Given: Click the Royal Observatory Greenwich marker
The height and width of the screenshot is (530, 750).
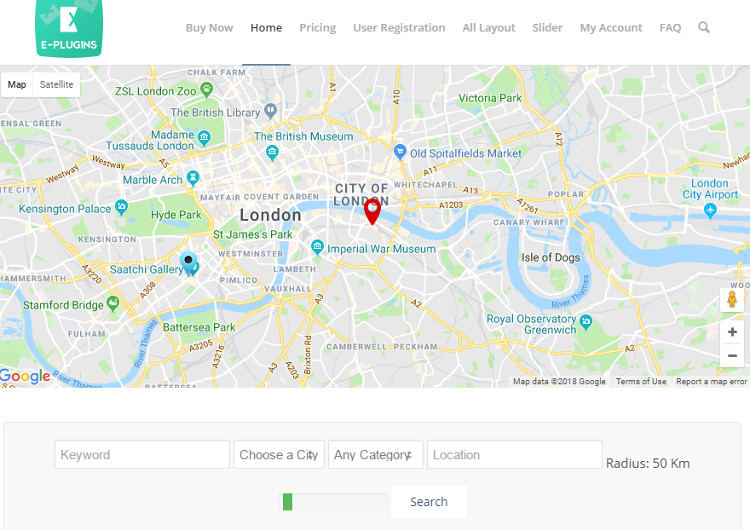Looking at the screenshot, I should [x=586, y=322].
